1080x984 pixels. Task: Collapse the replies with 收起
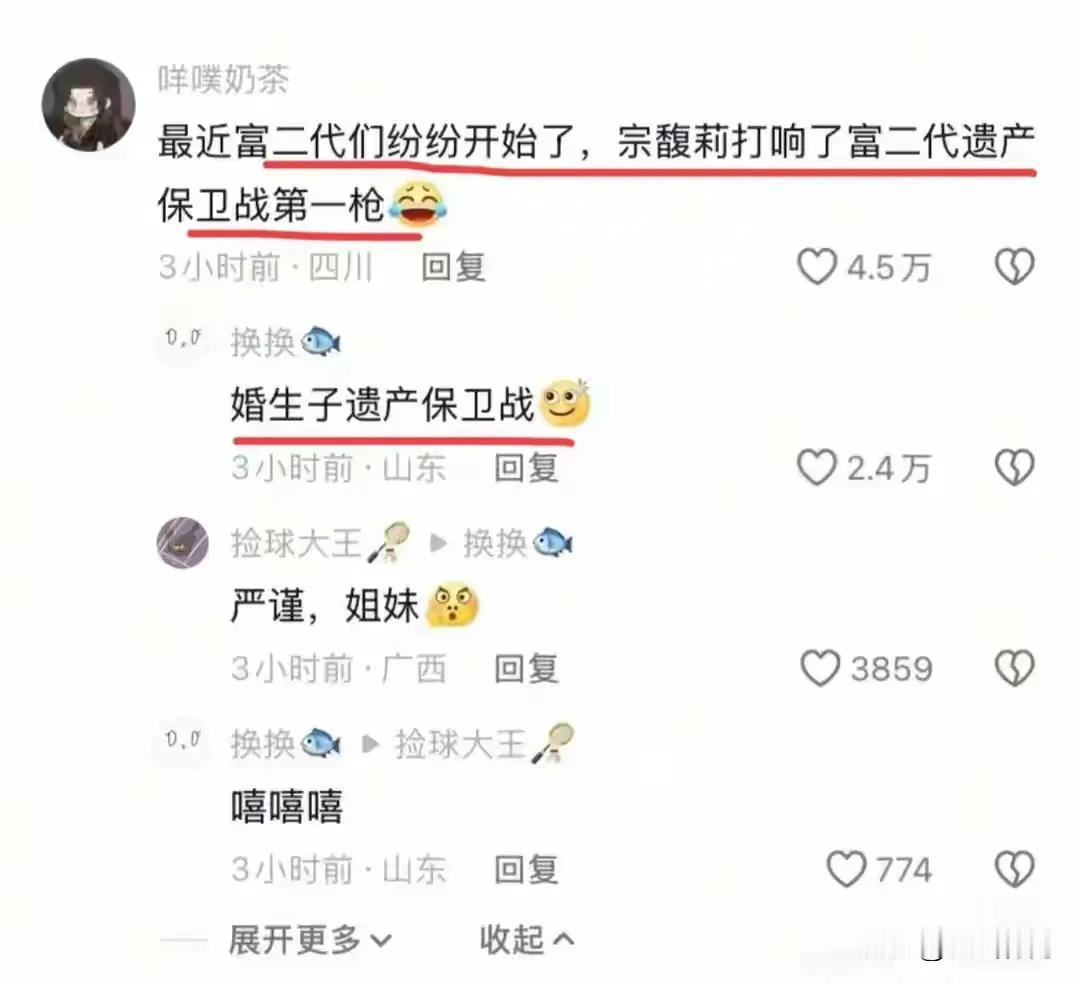(x=527, y=939)
